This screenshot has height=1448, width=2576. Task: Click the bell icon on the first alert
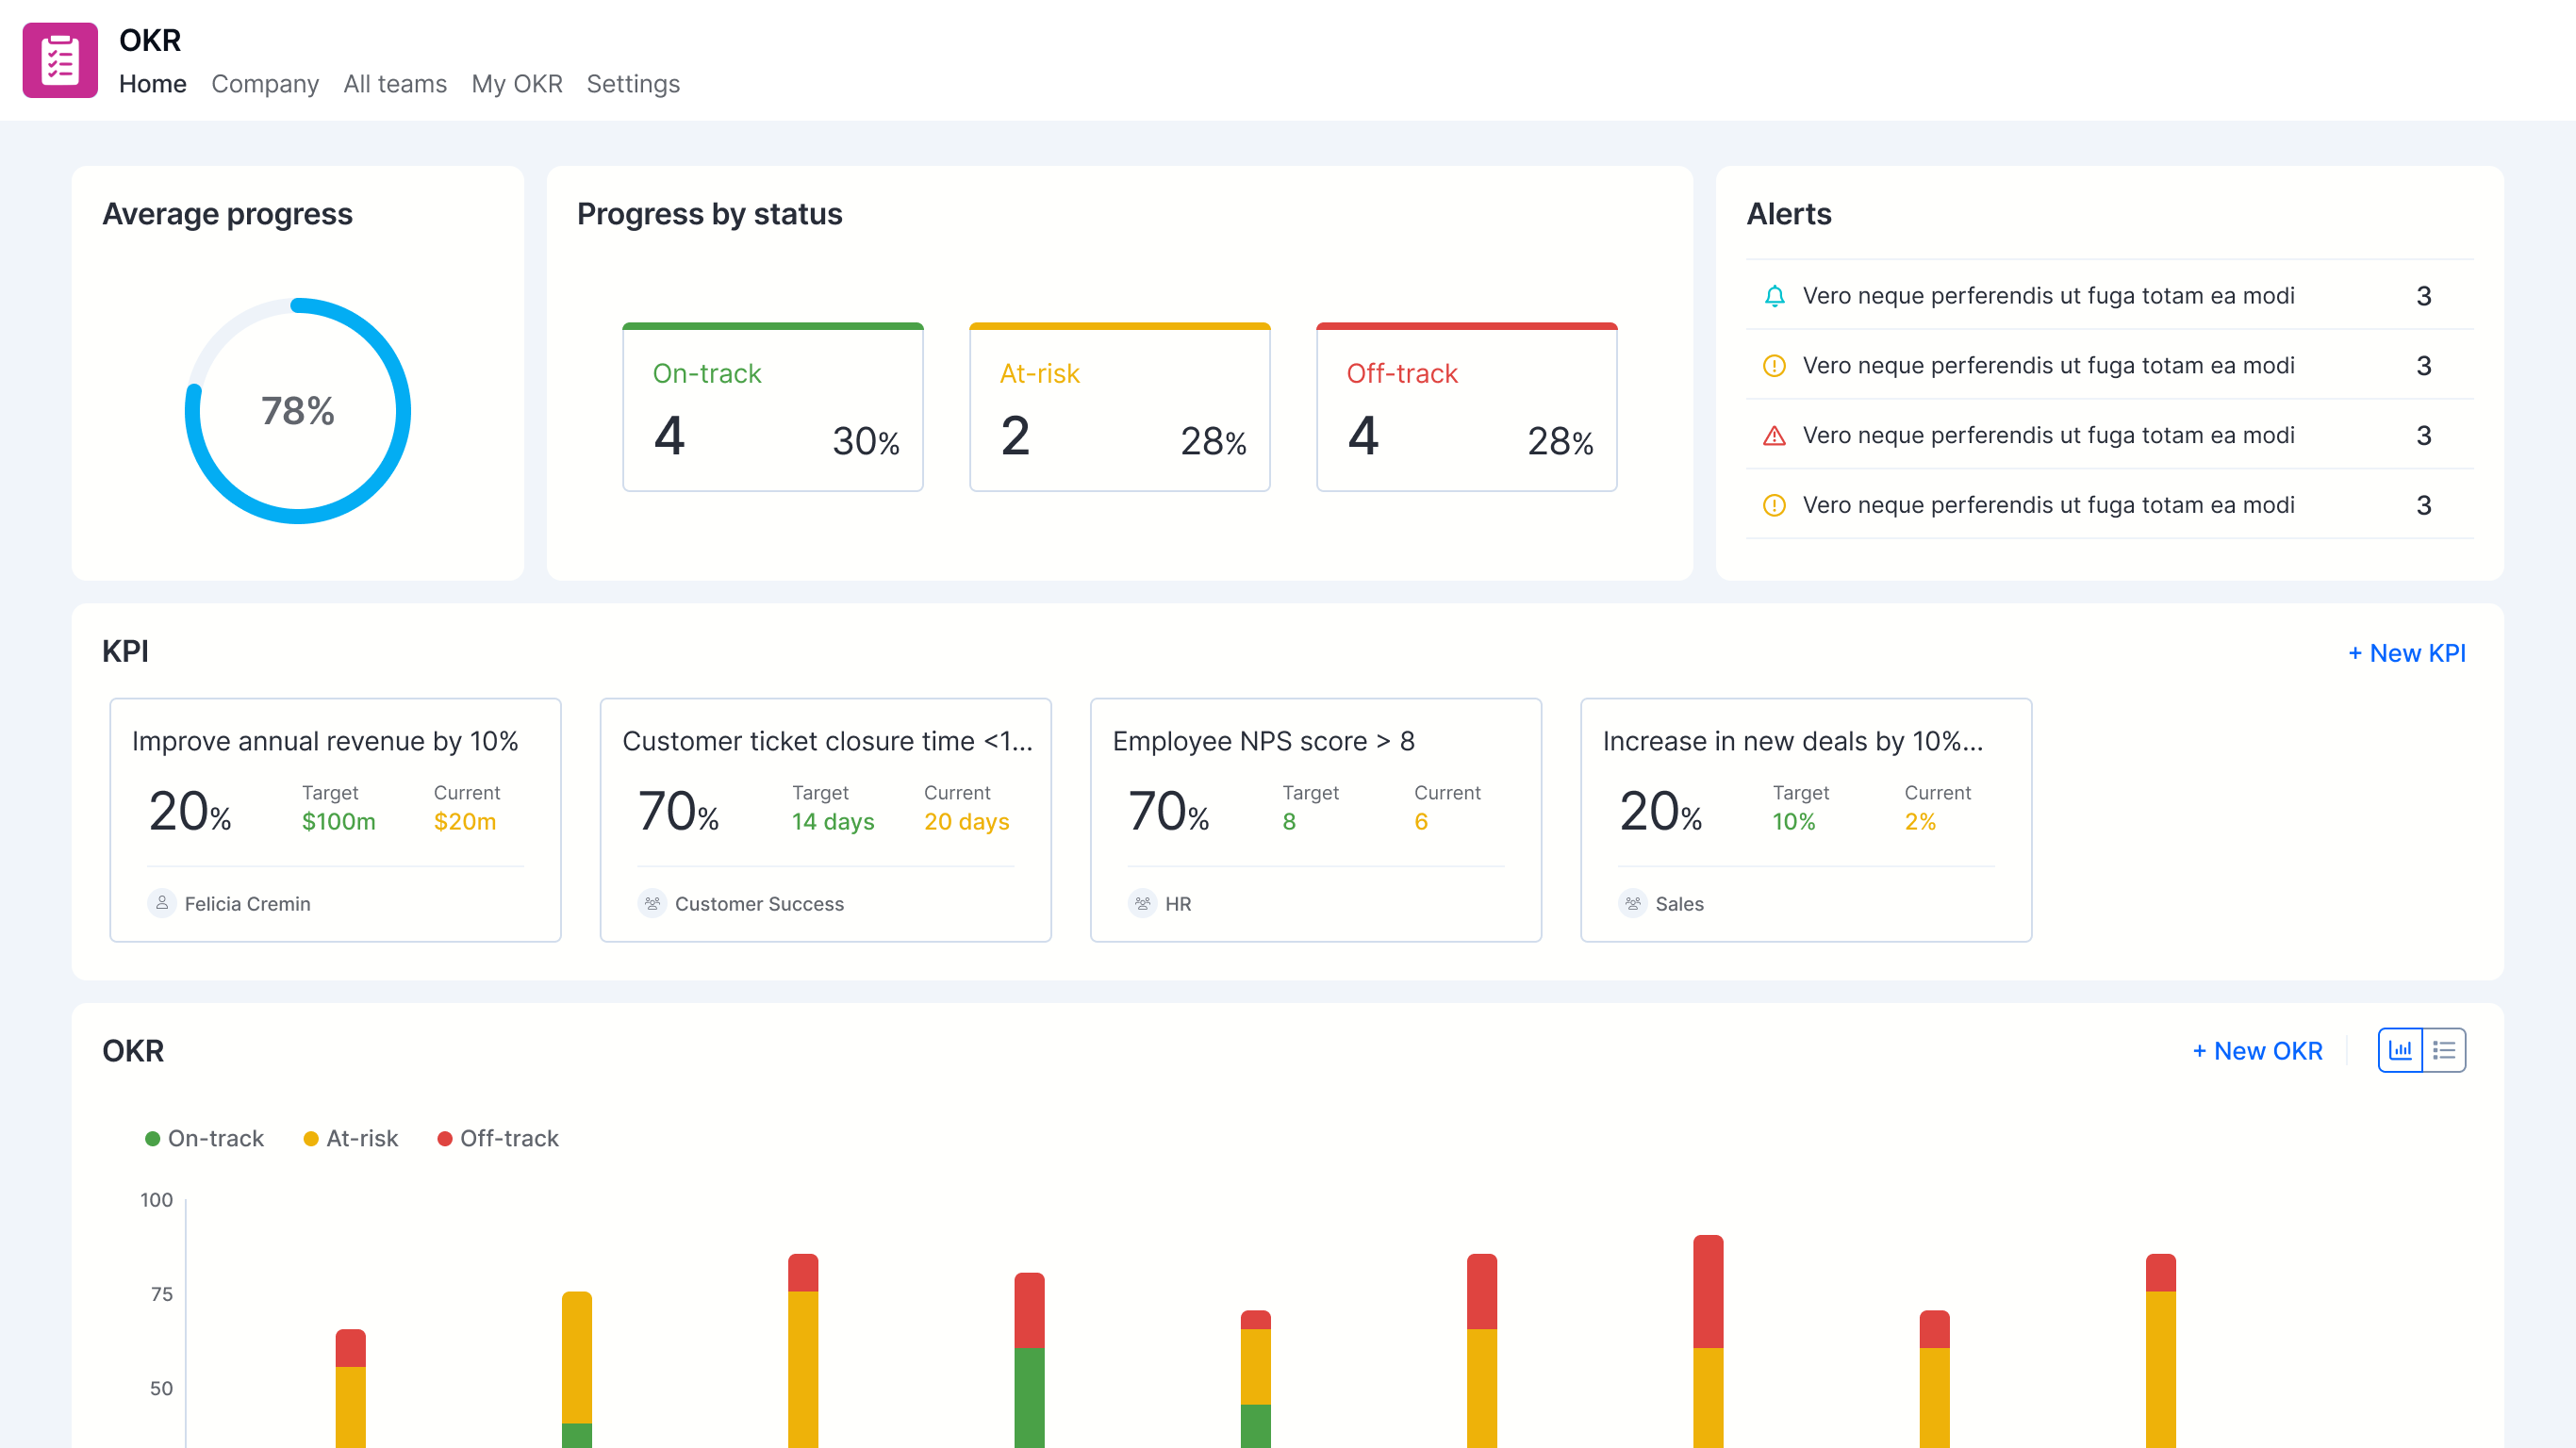1774,296
